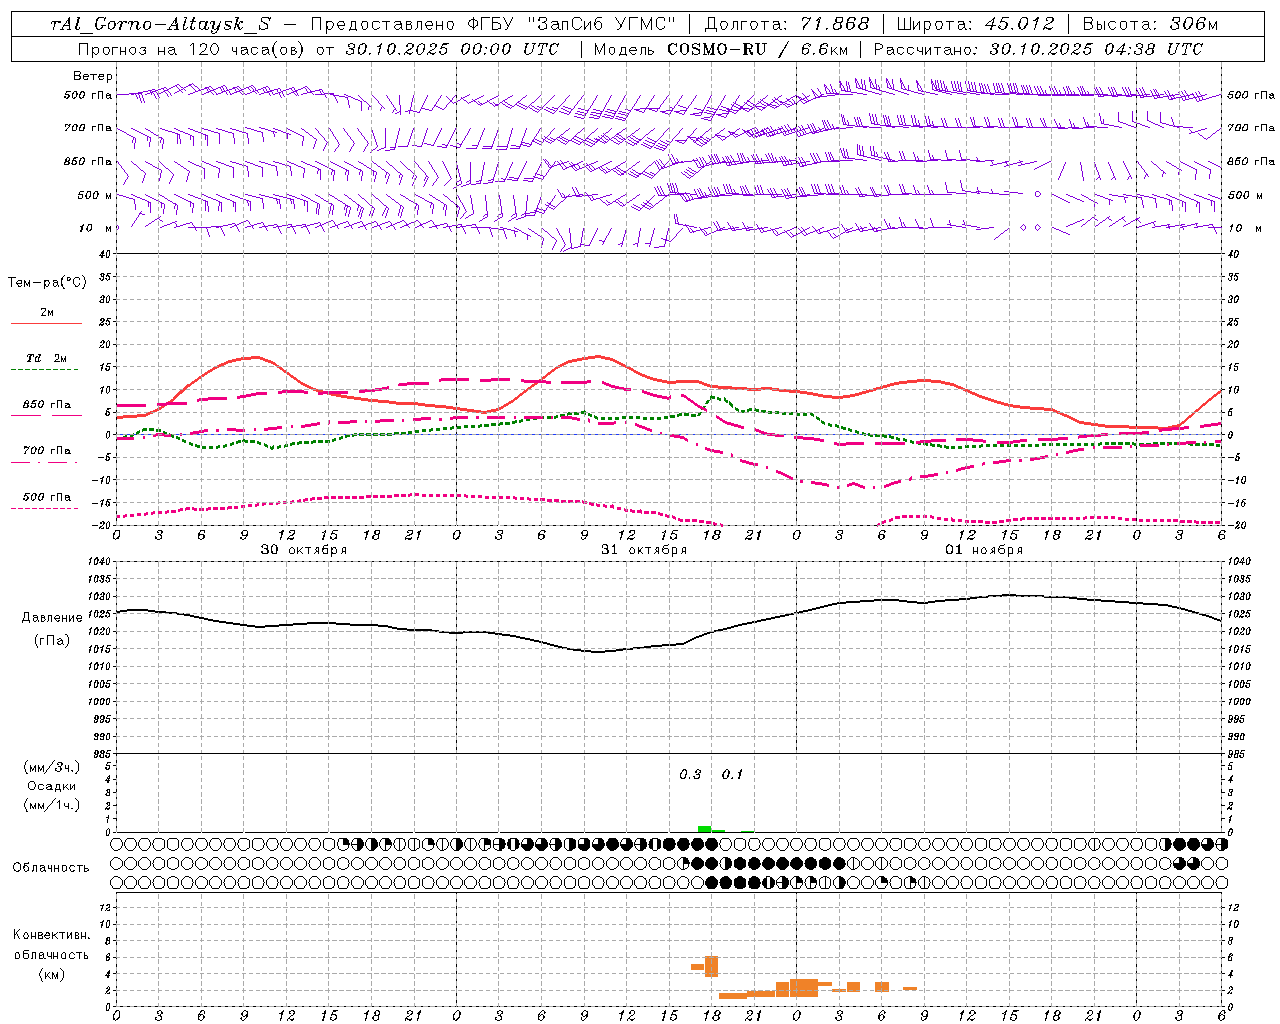Screen dimensions: 1280x1024
Task: Click the Конвективн. panel label
Action: 51,935
